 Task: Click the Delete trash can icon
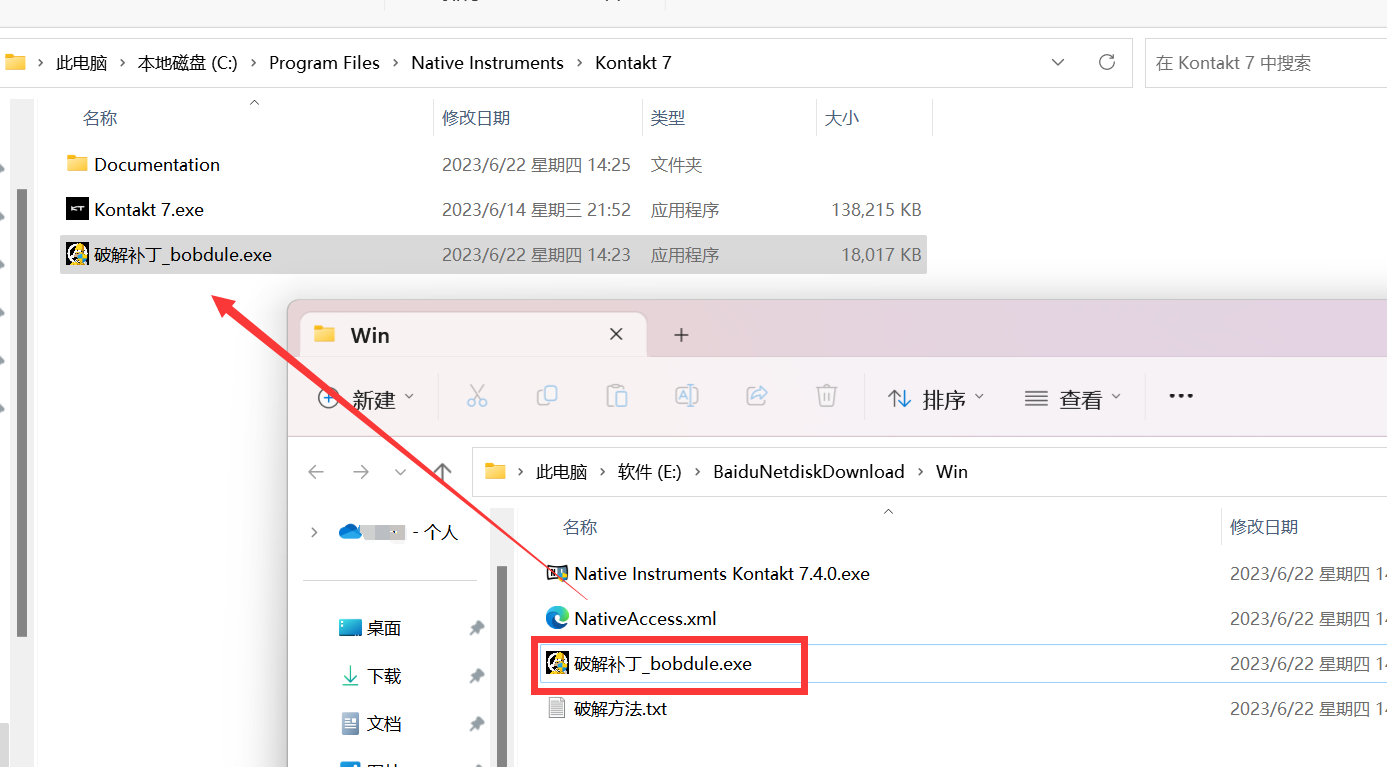coord(826,396)
